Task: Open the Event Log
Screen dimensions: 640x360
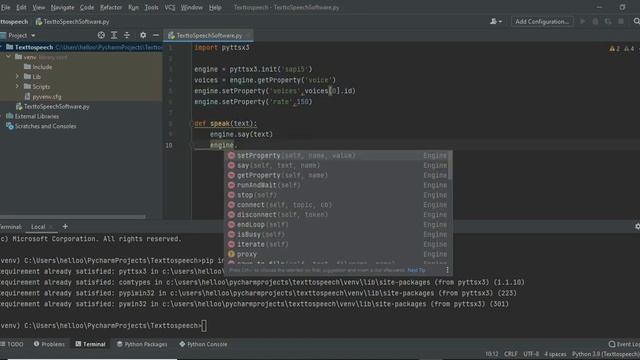Action: point(624,344)
